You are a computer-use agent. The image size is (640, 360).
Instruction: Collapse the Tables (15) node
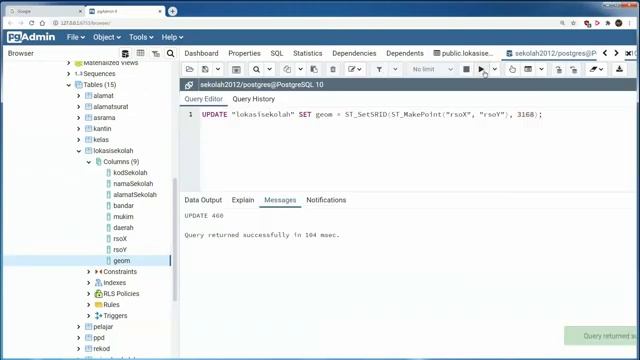pos(69,85)
